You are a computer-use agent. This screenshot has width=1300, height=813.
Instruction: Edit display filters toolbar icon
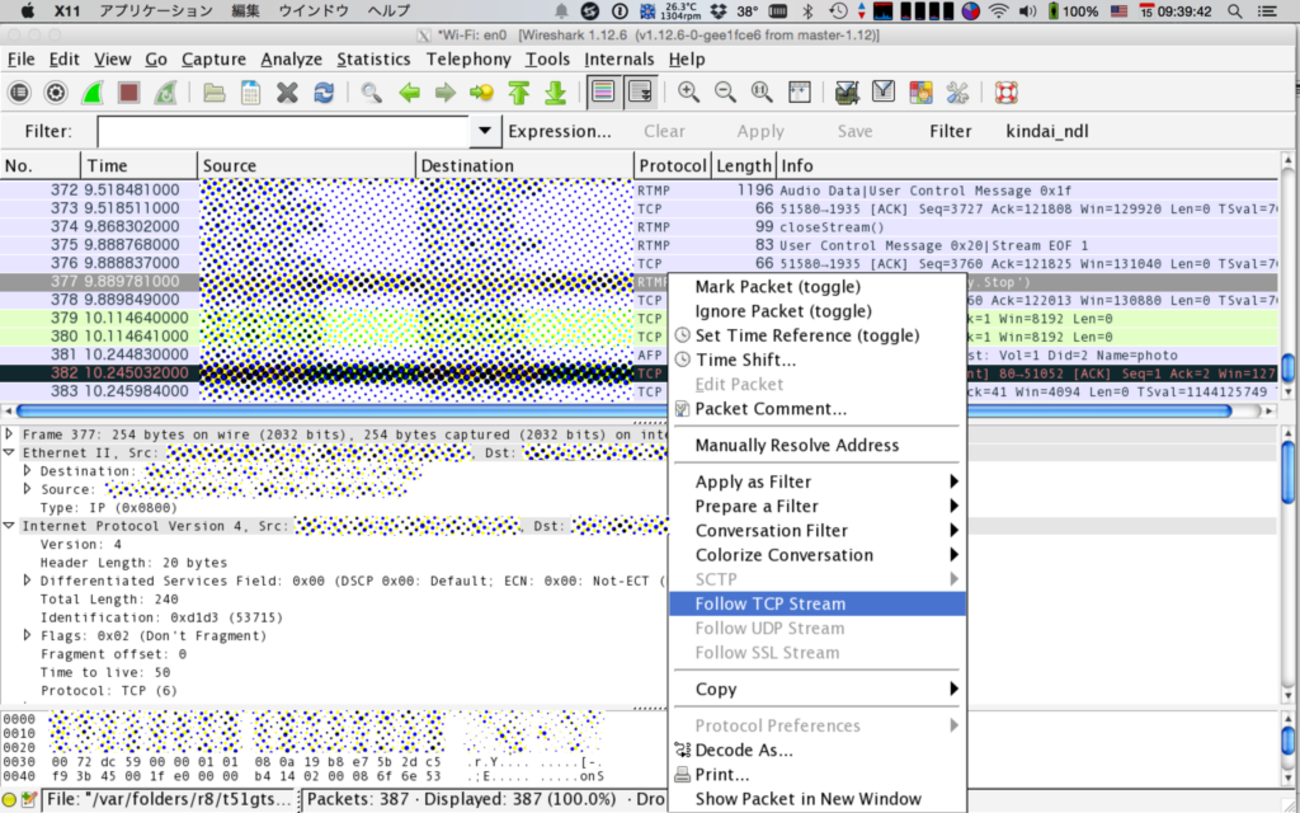(883, 93)
